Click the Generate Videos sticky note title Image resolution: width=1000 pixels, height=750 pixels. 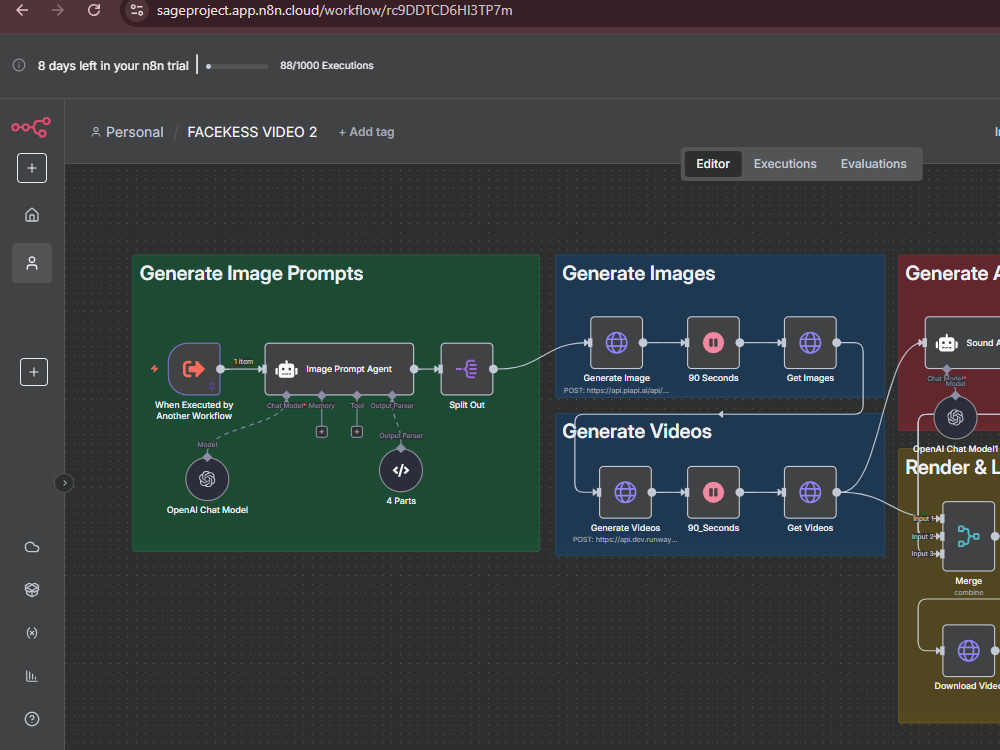[636, 432]
